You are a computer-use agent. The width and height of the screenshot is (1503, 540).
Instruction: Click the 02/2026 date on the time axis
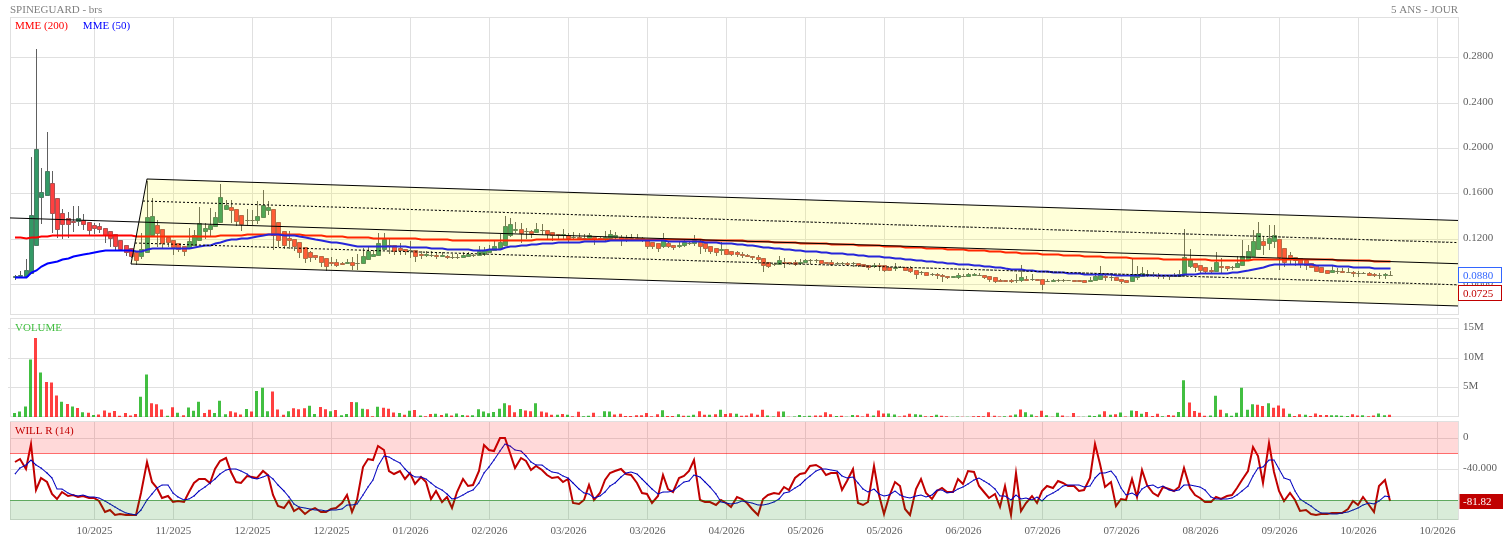[489, 530]
